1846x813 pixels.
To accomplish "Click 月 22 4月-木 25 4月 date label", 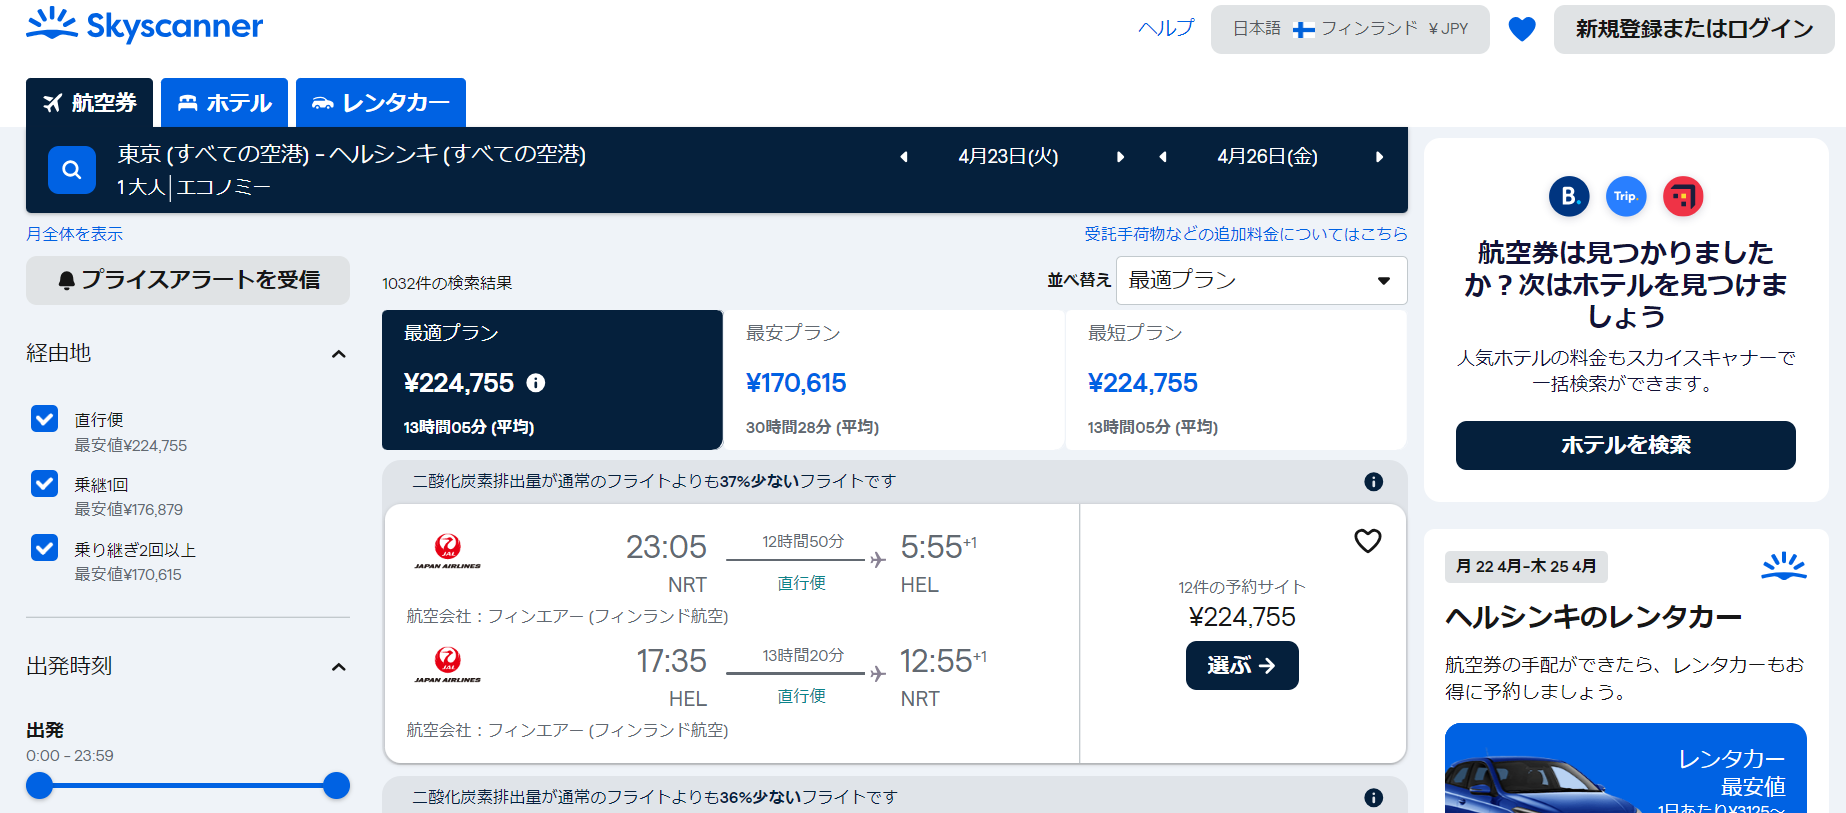I will (x=1526, y=567).
